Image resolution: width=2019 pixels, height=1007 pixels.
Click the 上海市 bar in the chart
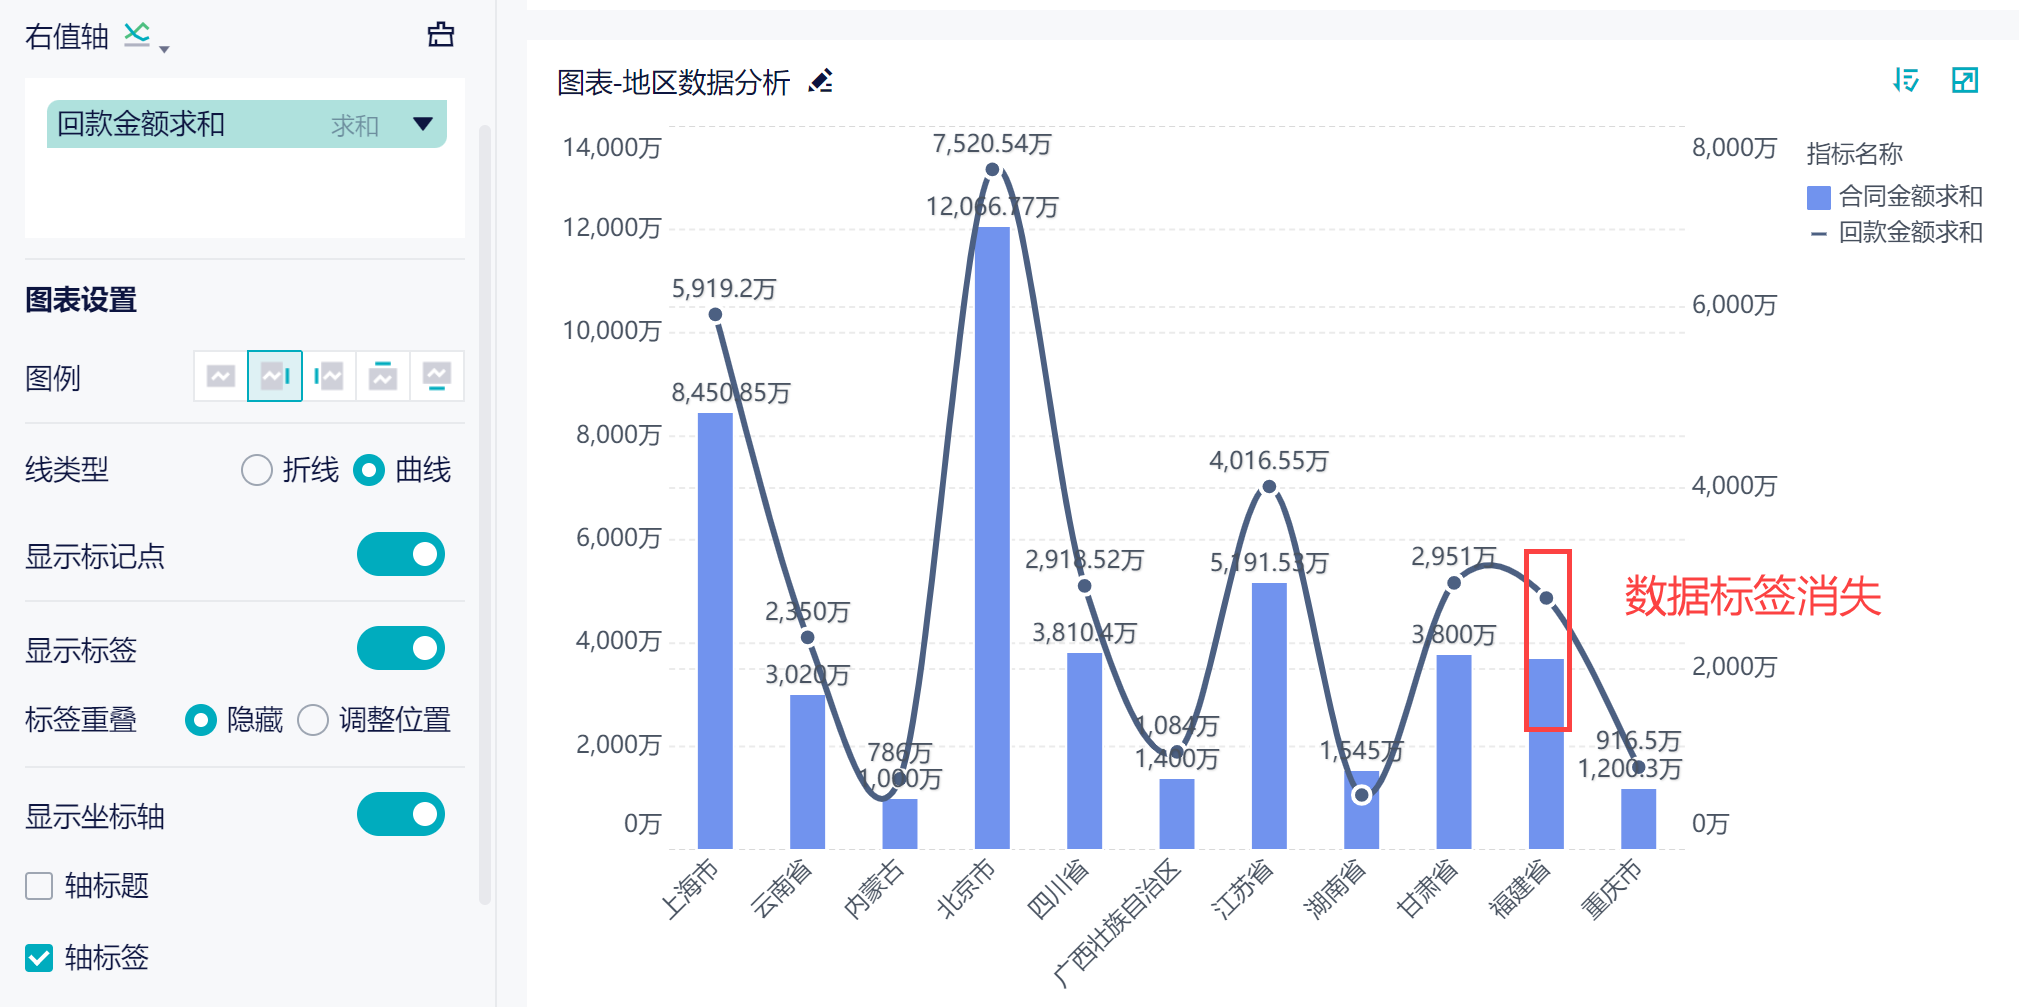click(715, 631)
